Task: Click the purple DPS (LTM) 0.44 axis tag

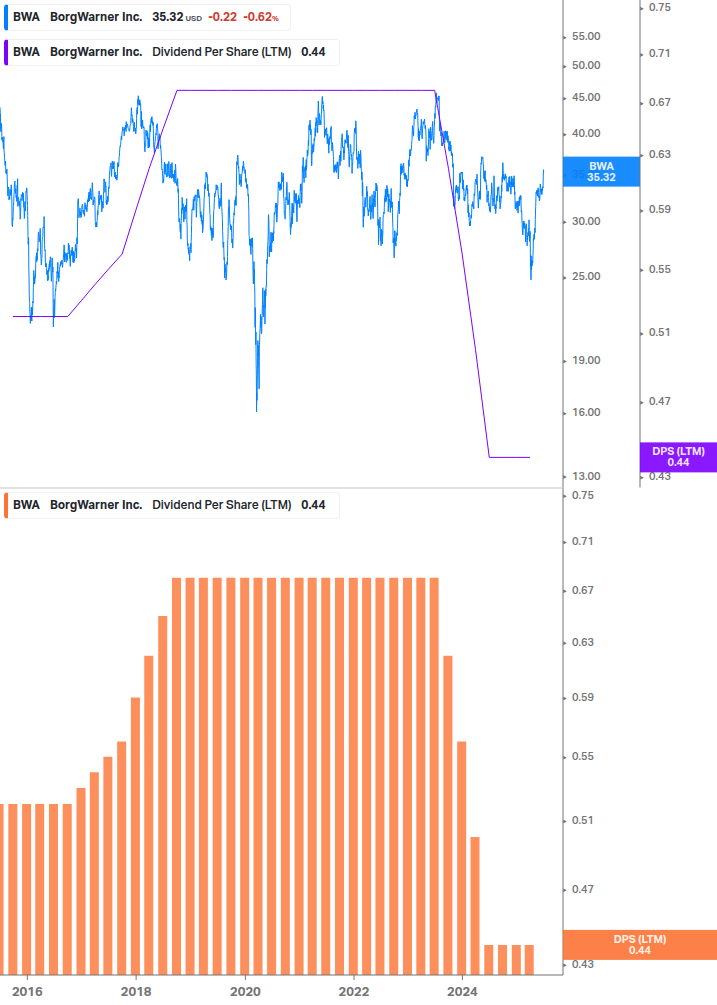Action: coord(678,457)
